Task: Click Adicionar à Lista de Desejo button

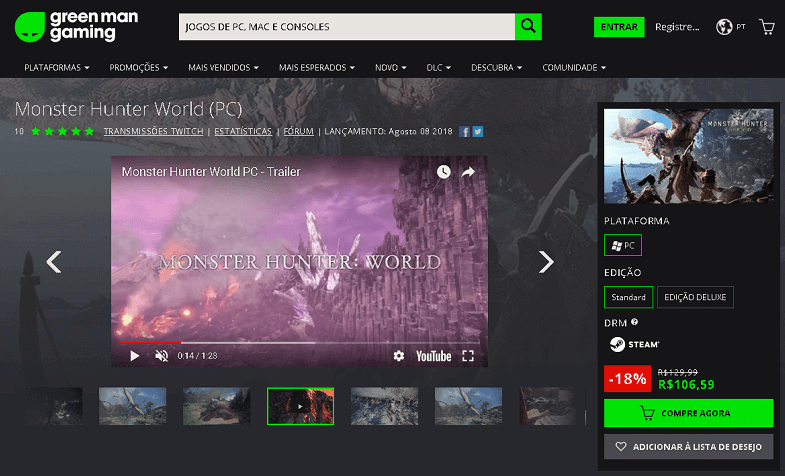Action: pyautogui.click(x=688, y=446)
